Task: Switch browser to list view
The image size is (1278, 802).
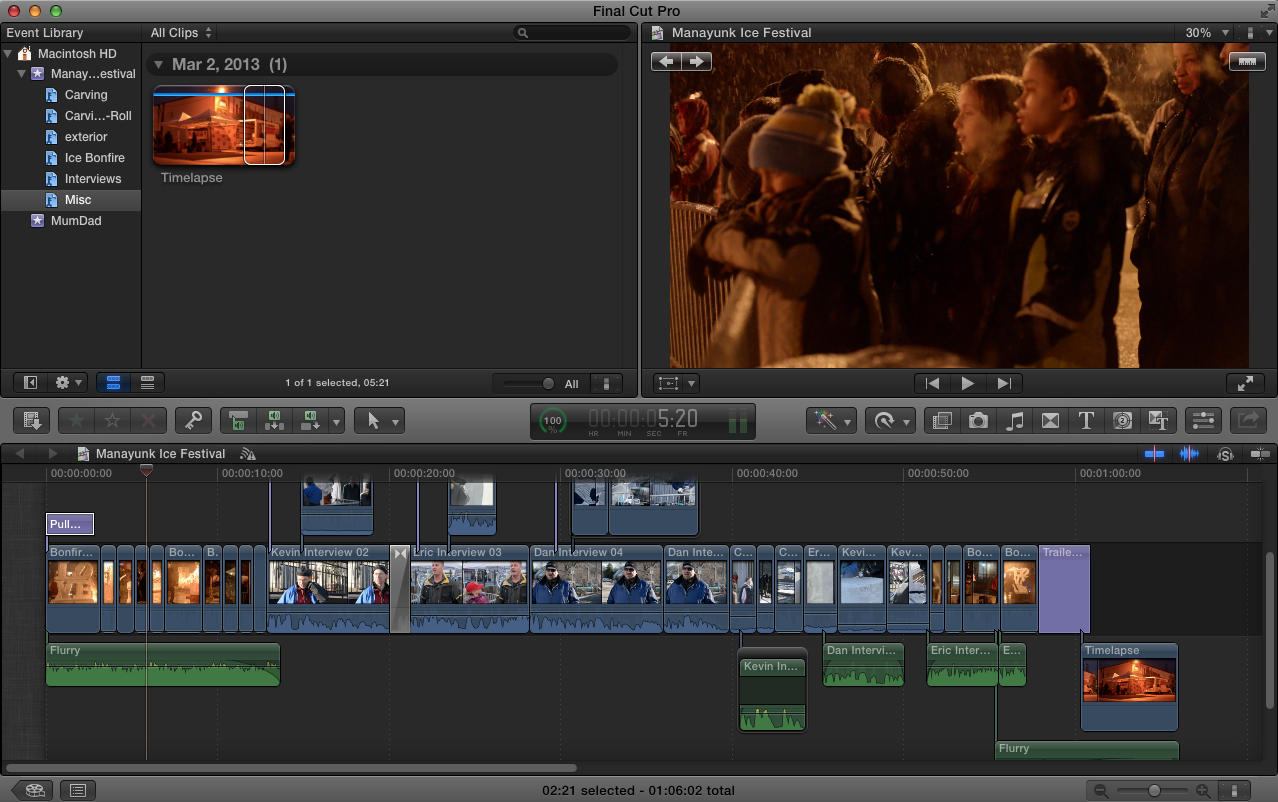Action: [x=147, y=382]
